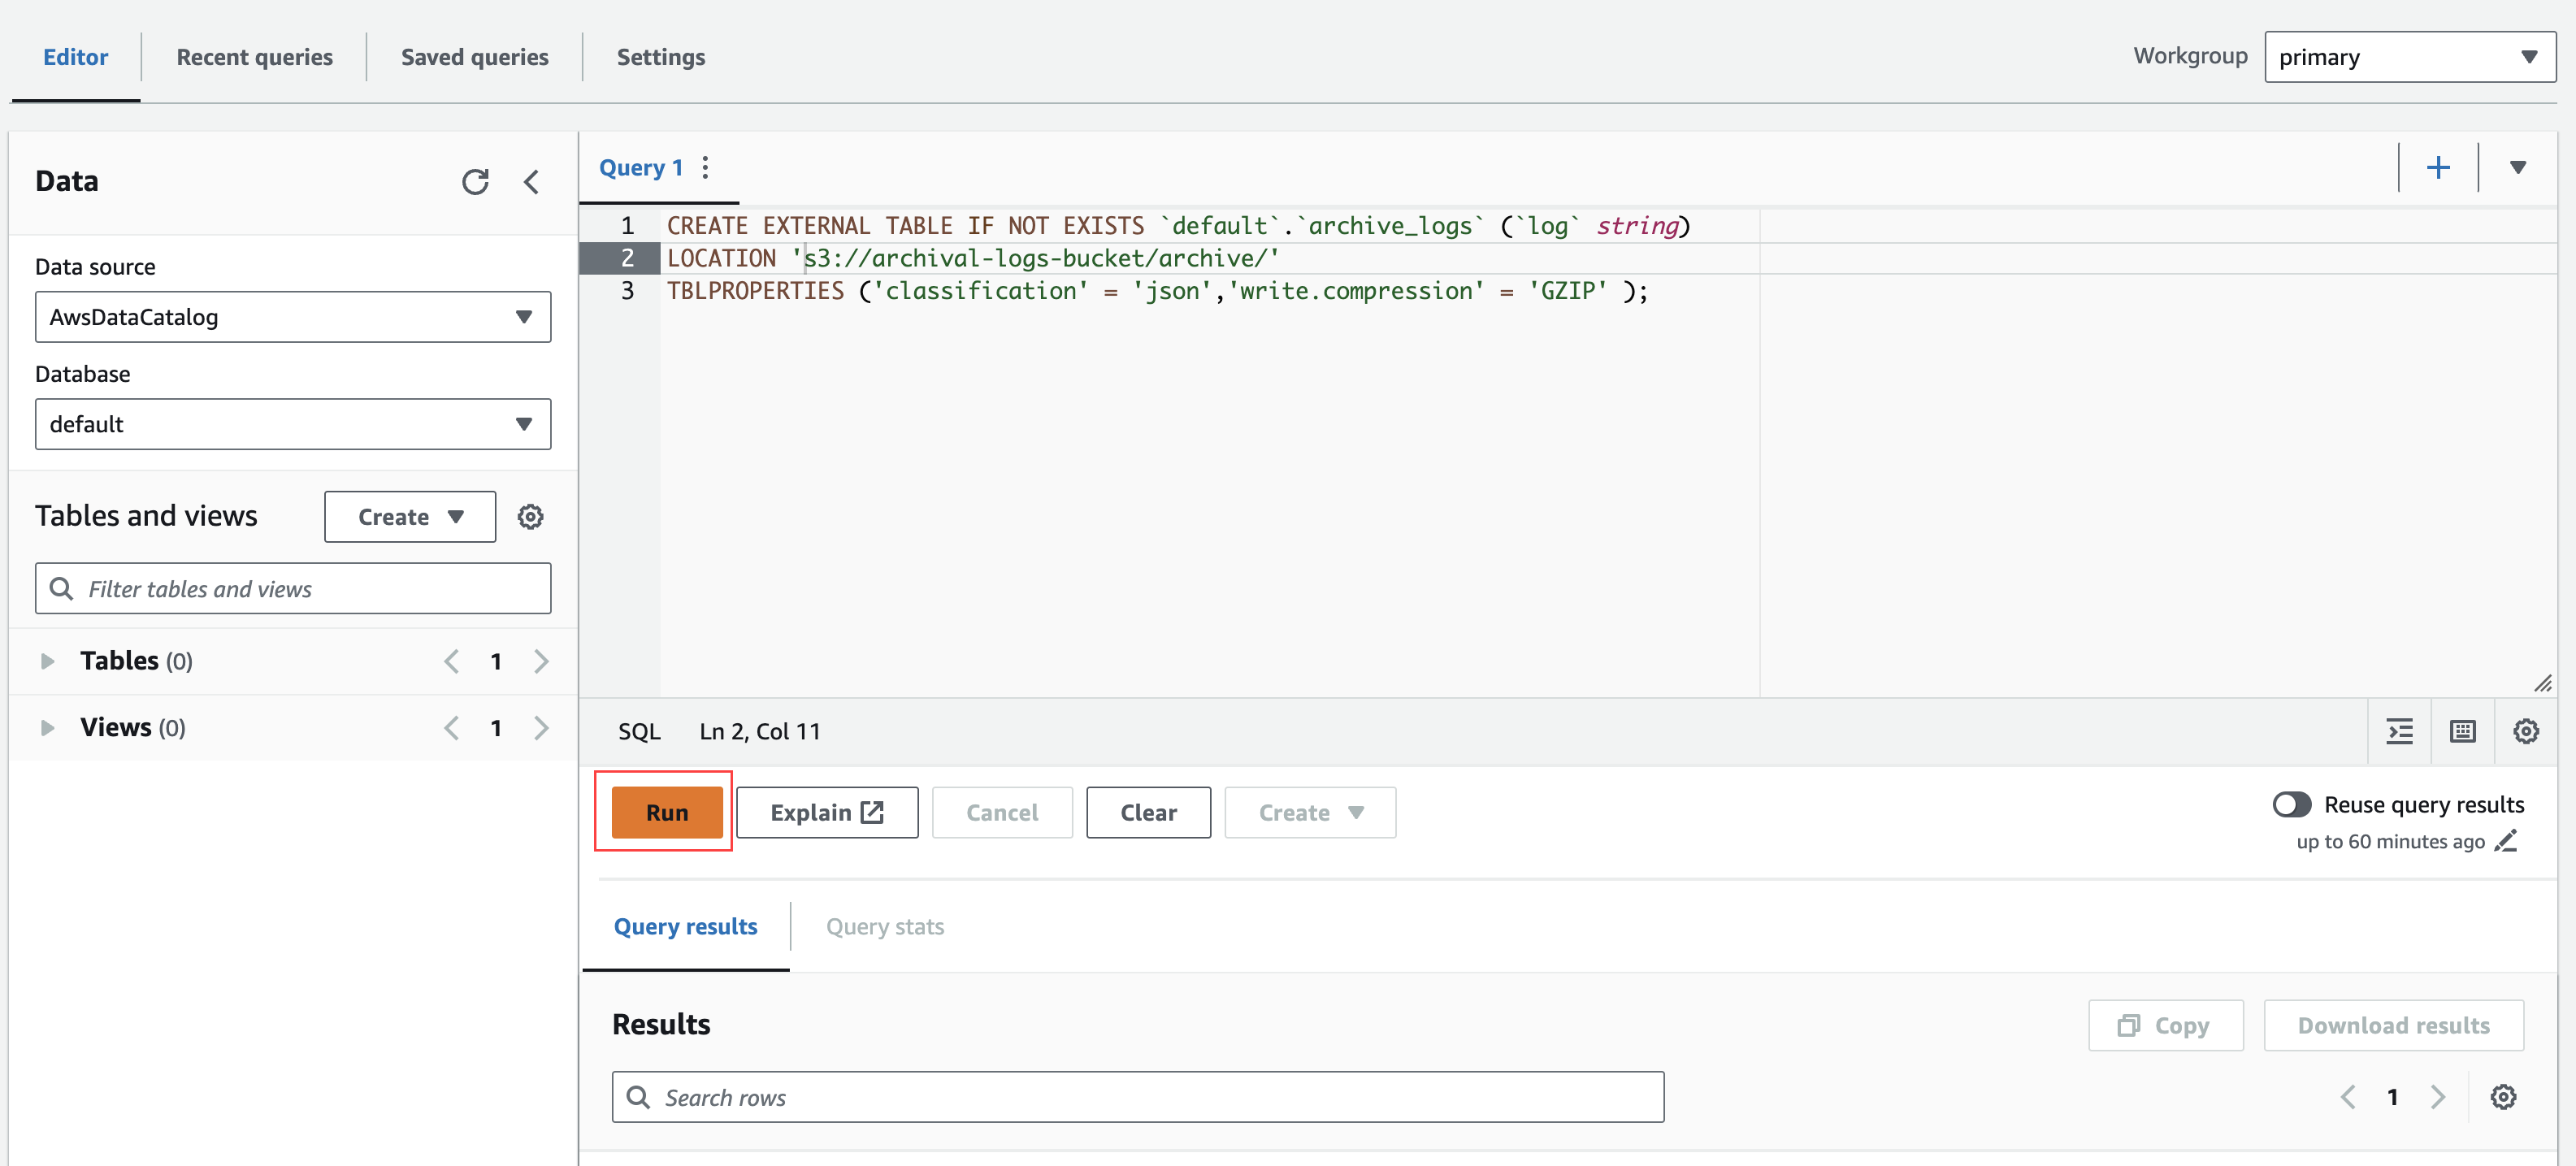Click the Ln 2, Col 11 indicator

tap(760, 732)
